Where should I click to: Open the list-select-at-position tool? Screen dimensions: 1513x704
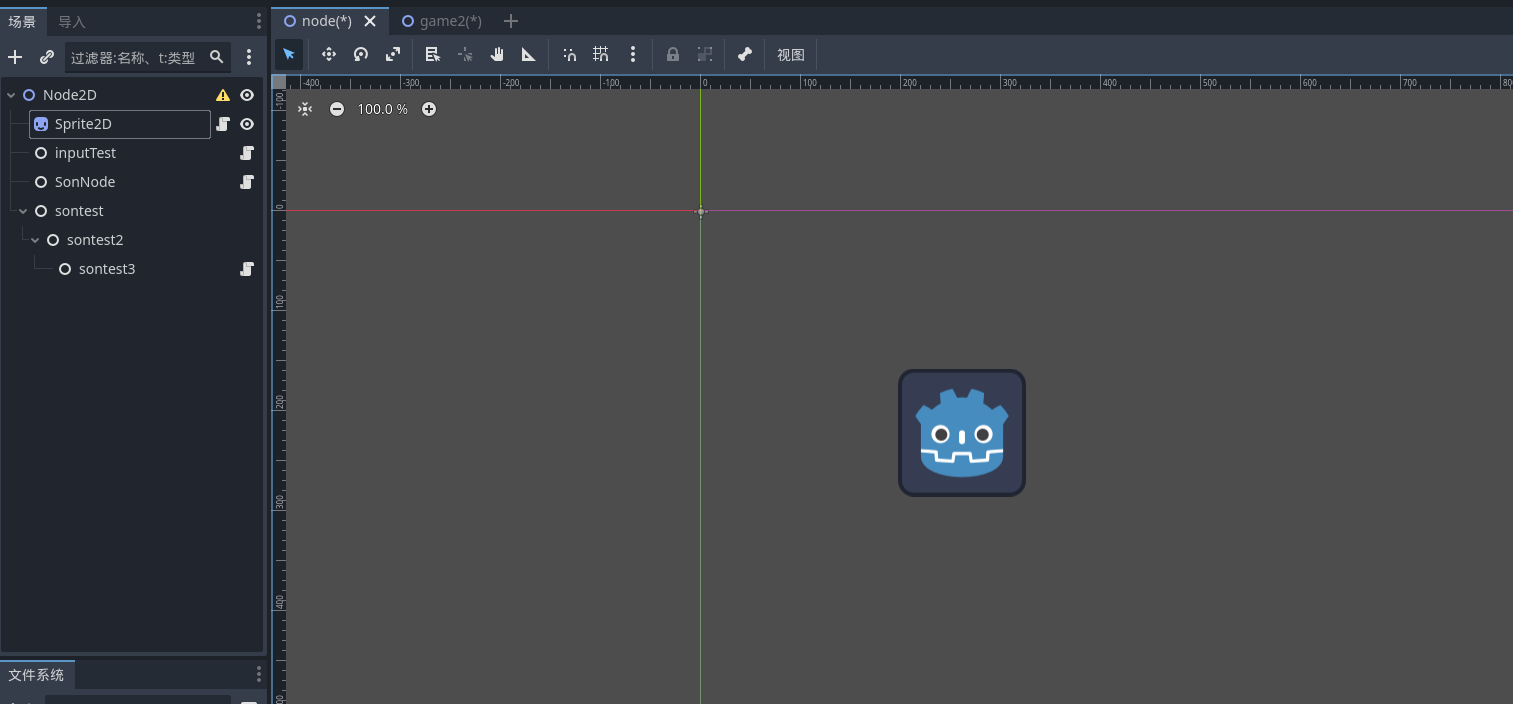(433, 54)
